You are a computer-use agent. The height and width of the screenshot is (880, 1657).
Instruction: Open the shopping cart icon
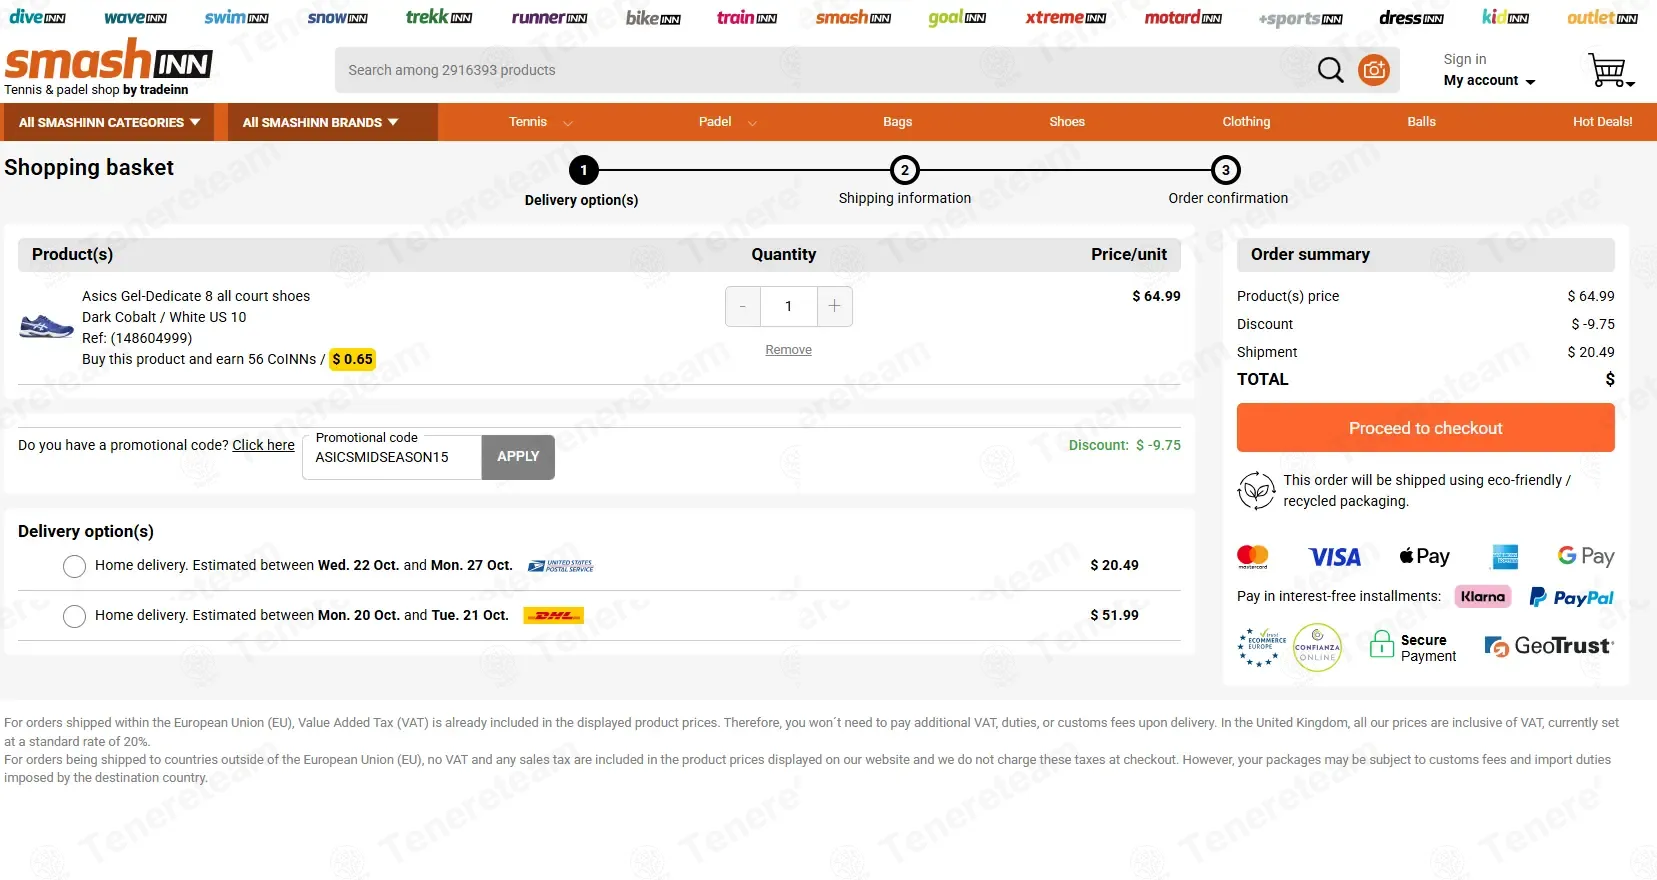coord(1609,70)
